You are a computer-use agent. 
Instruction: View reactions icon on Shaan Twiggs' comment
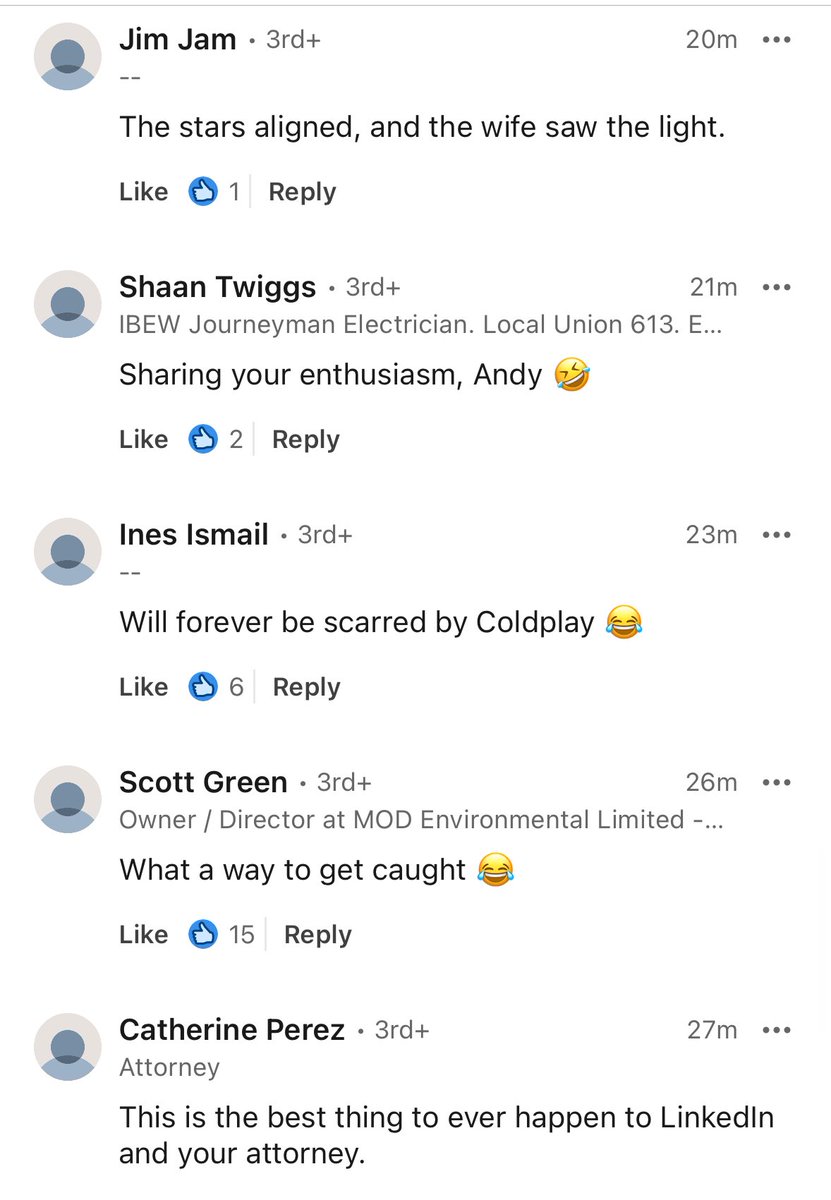click(203, 439)
